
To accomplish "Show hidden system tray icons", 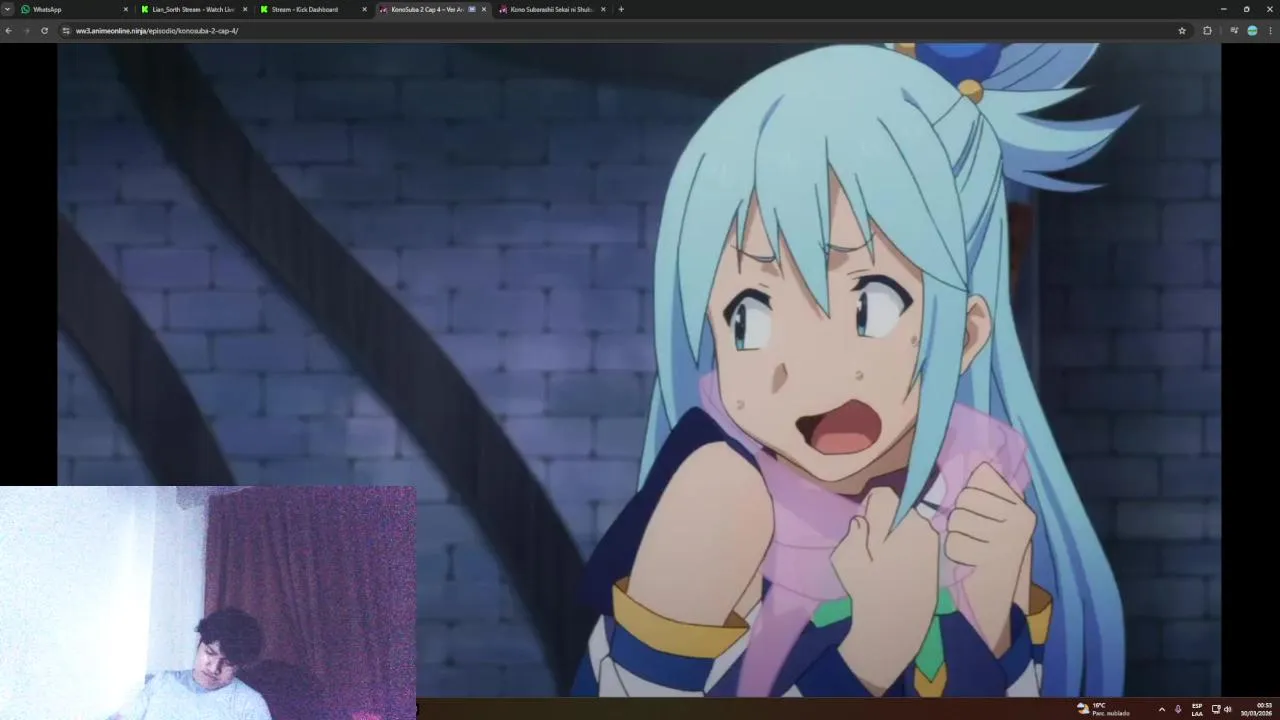I will (1161, 709).
